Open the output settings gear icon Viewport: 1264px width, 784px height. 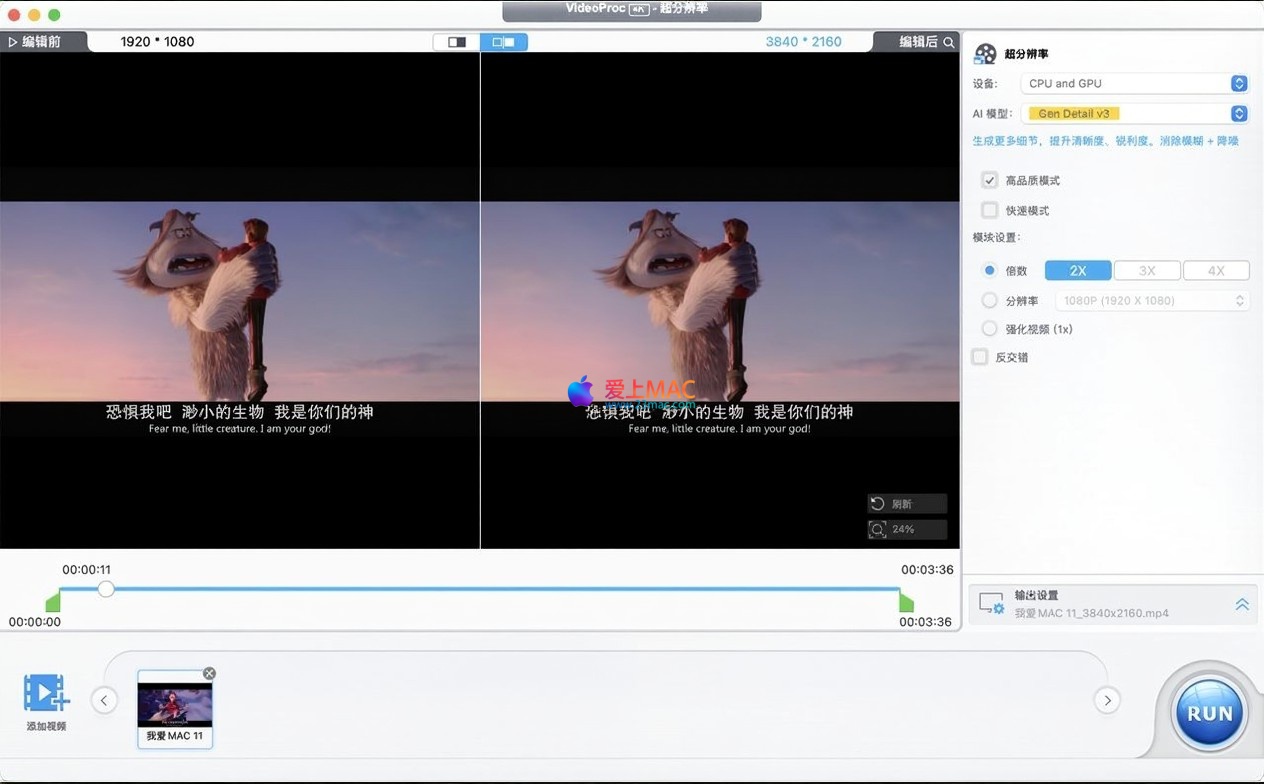coord(991,604)
